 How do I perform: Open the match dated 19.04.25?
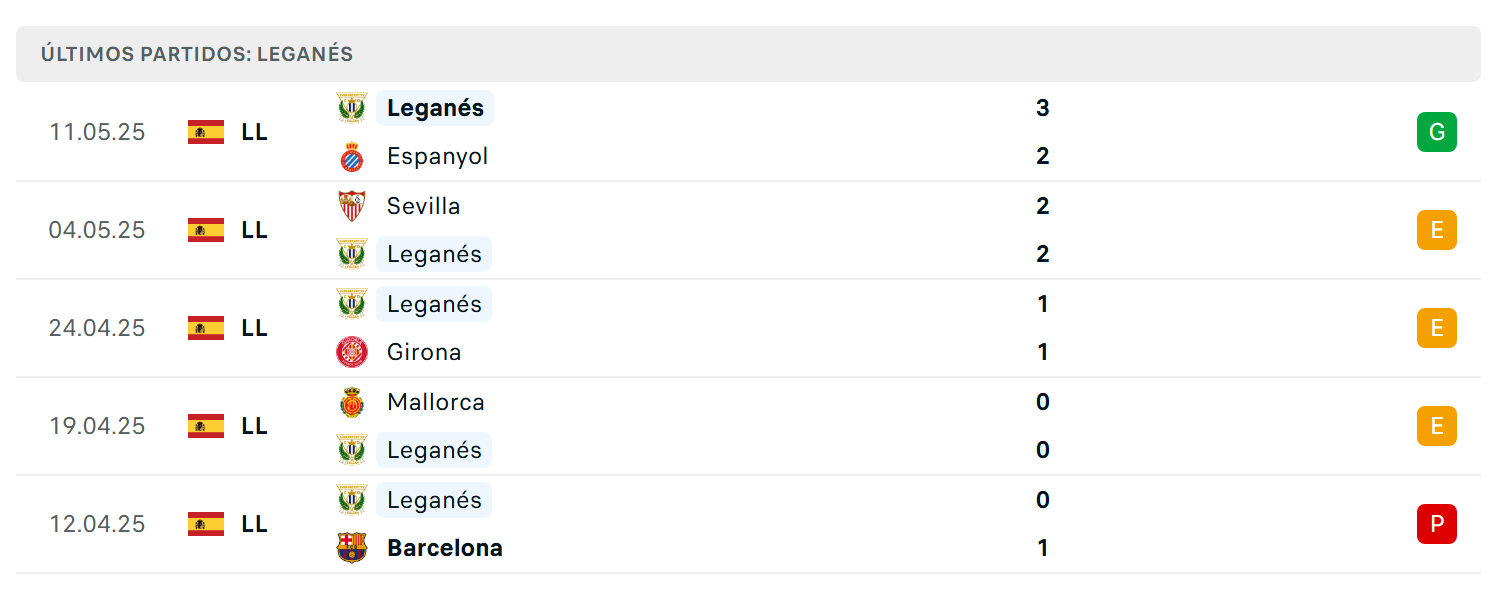(748, 426)
